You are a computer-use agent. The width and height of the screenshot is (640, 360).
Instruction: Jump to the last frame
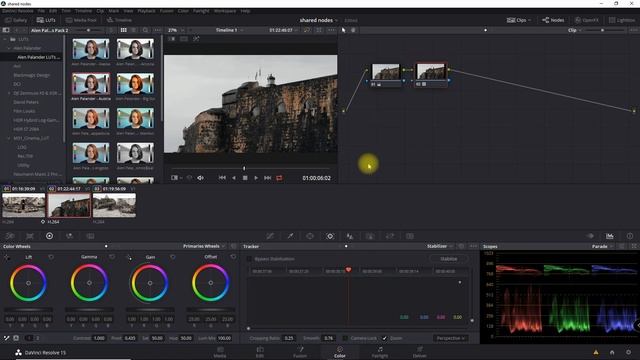pyautogui.click(x=267, y=178)
